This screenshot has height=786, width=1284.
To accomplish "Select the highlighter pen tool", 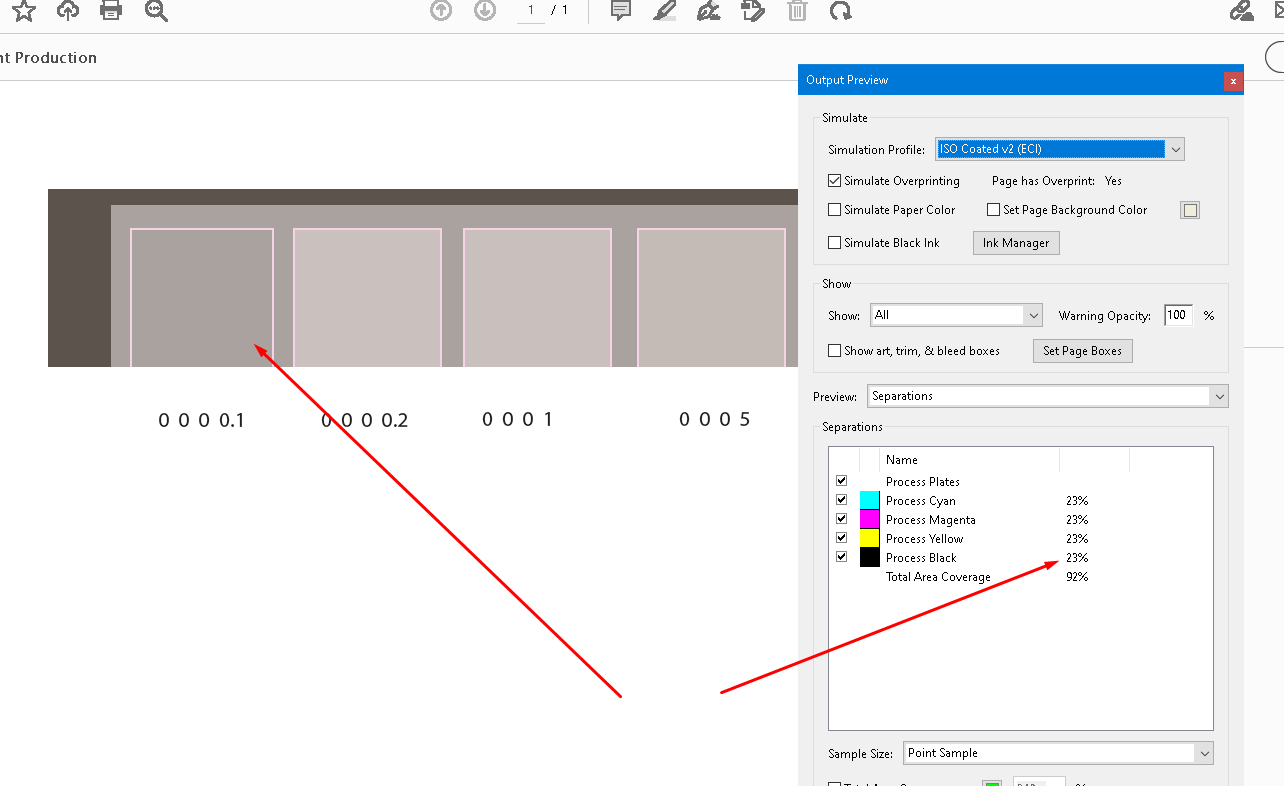I will 664,11.
